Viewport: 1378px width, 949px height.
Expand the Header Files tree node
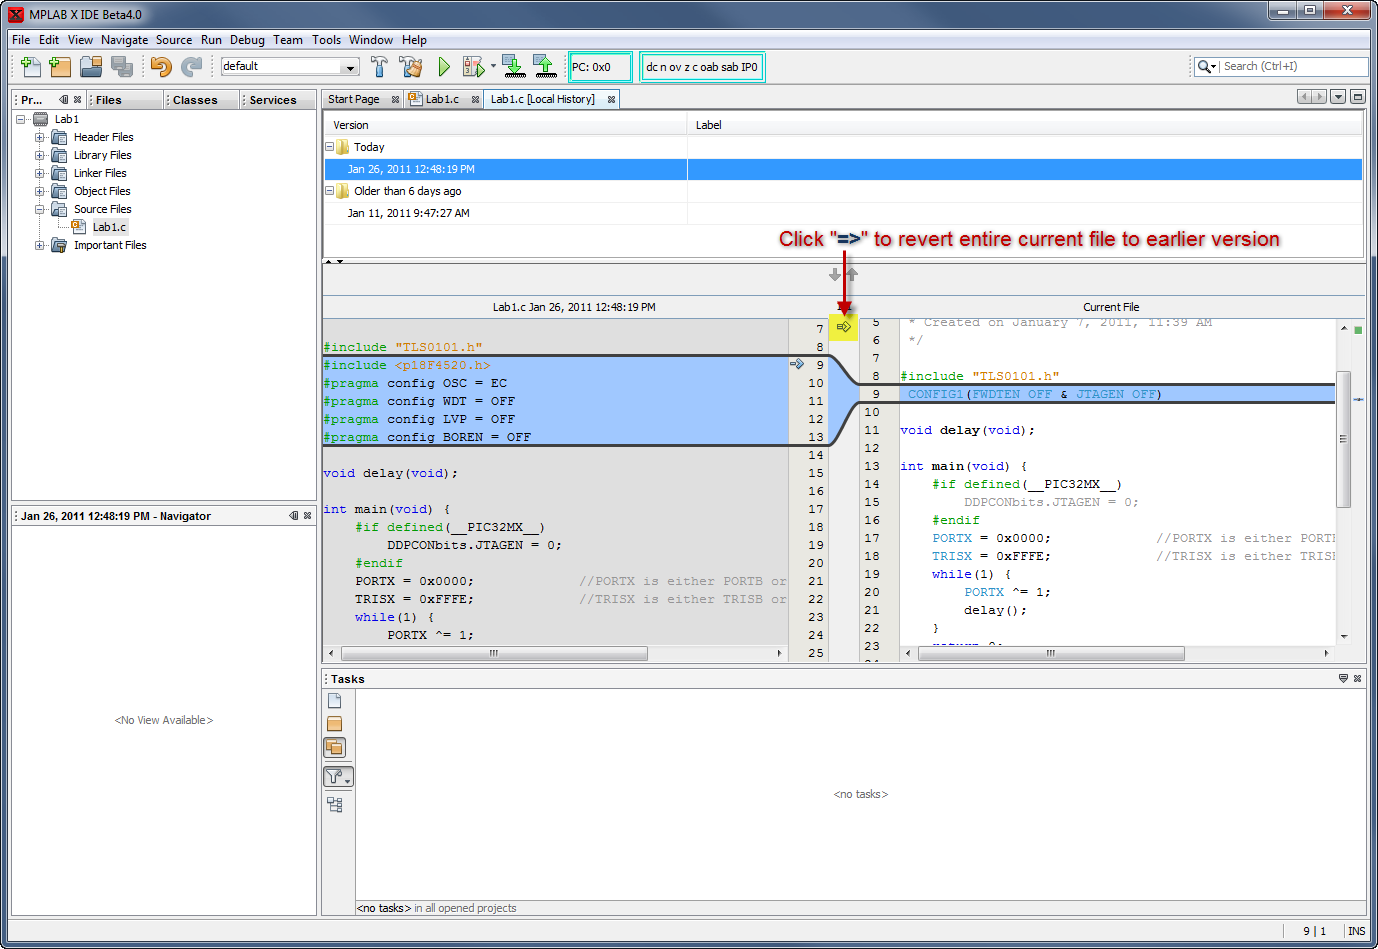coord(40,137)
